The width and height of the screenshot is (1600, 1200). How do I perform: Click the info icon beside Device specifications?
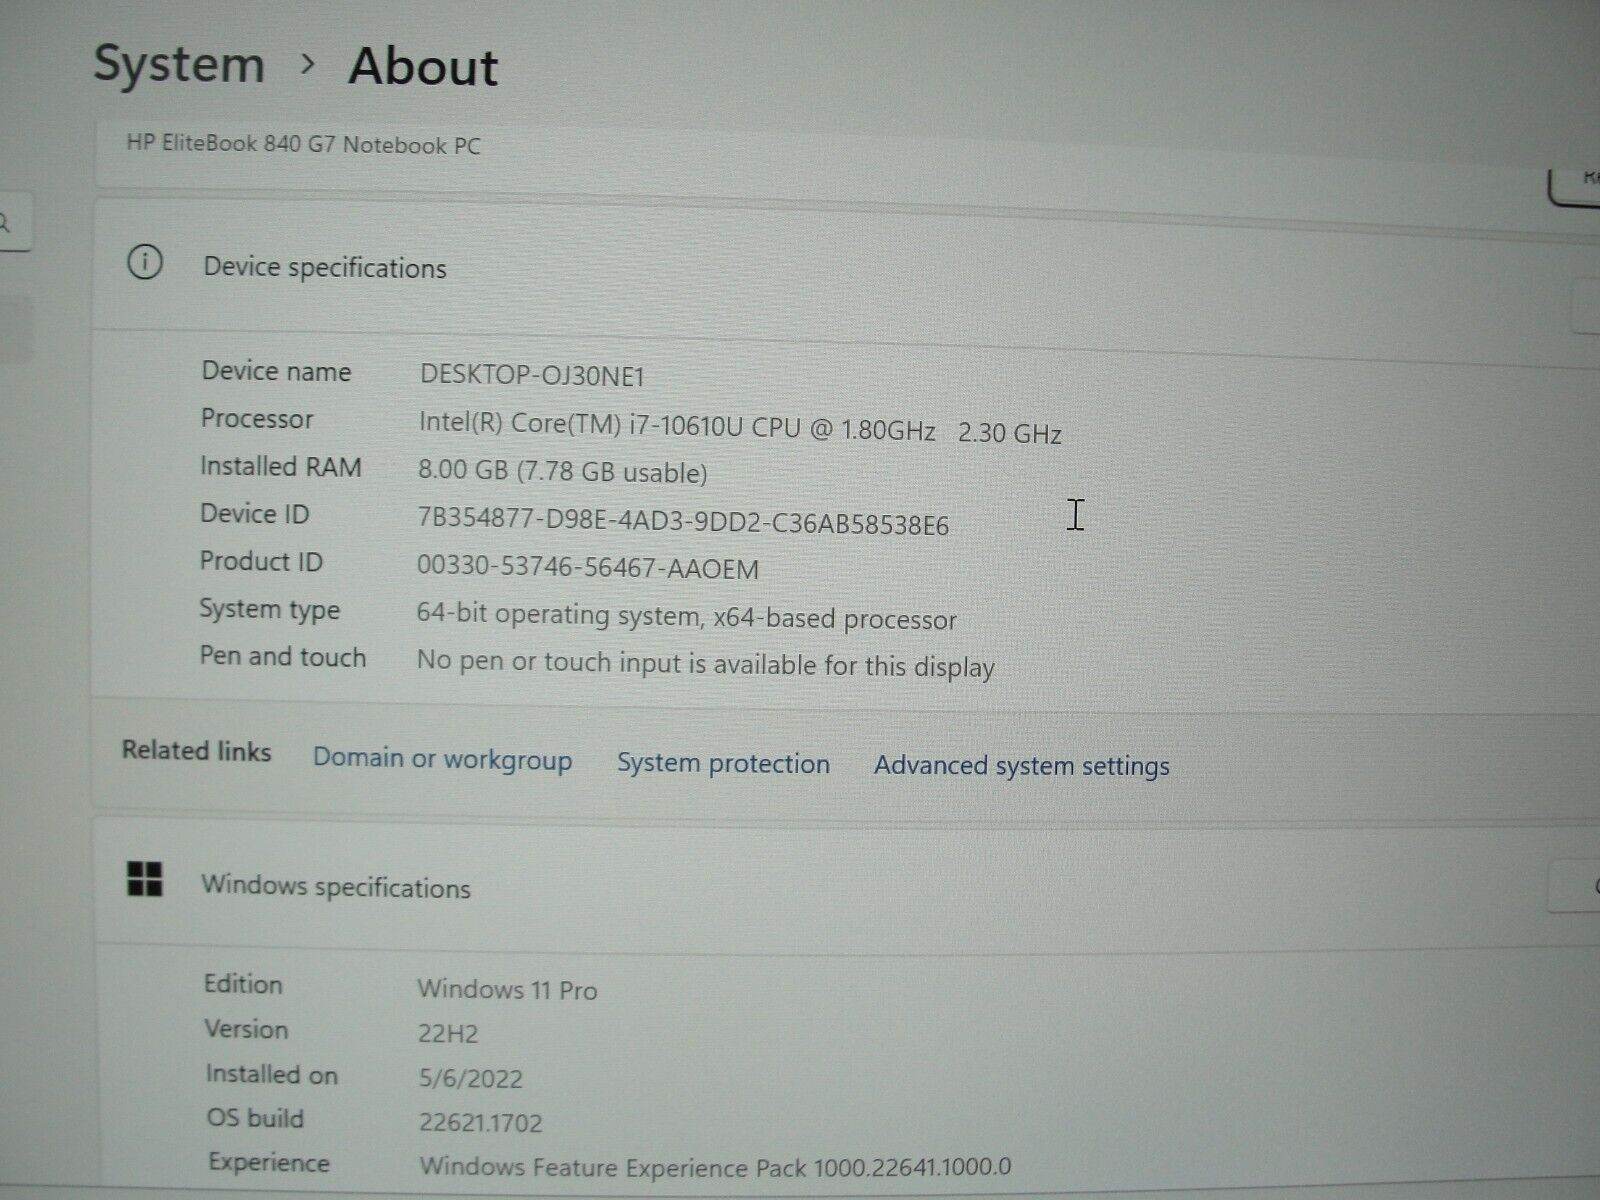pos(145,263)
